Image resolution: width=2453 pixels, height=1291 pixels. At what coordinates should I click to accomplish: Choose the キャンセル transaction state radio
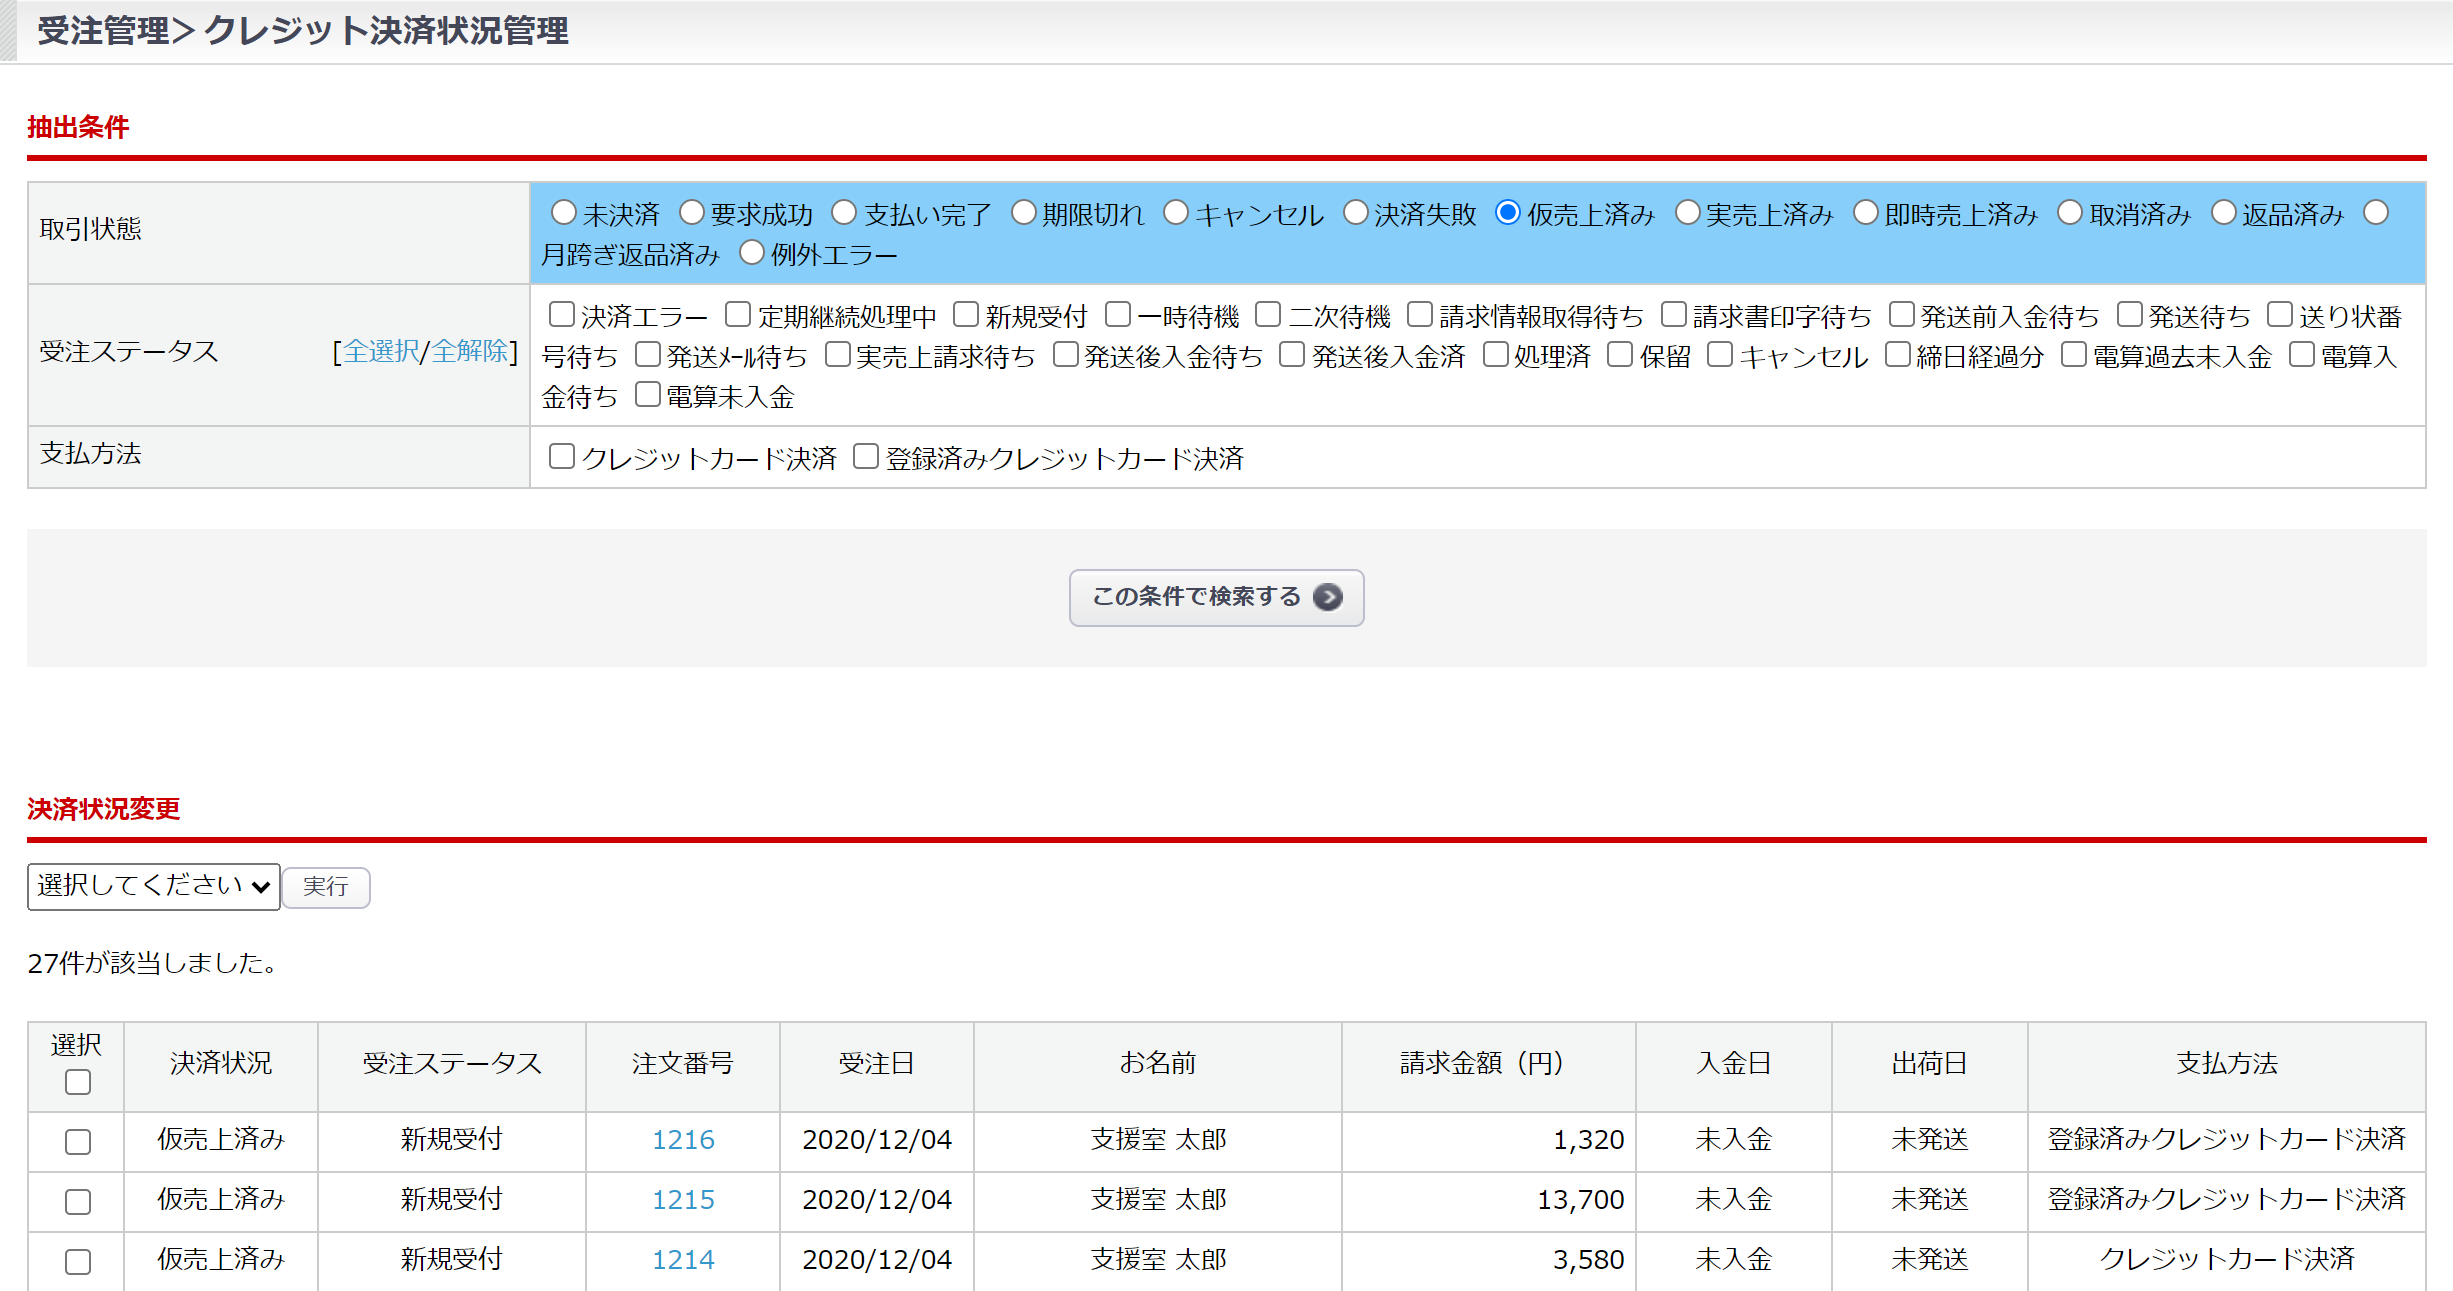point(1176,213)
